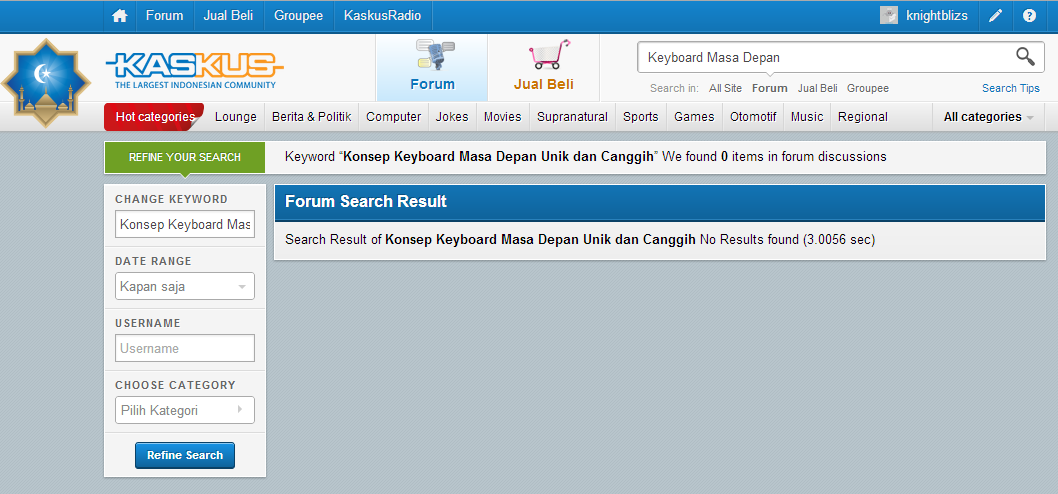Image resolution: width=1058 pixels, height=494 pixels.
Task: Open Forum in the top bar
Action: pyautogui.click(x=165, y=16)
